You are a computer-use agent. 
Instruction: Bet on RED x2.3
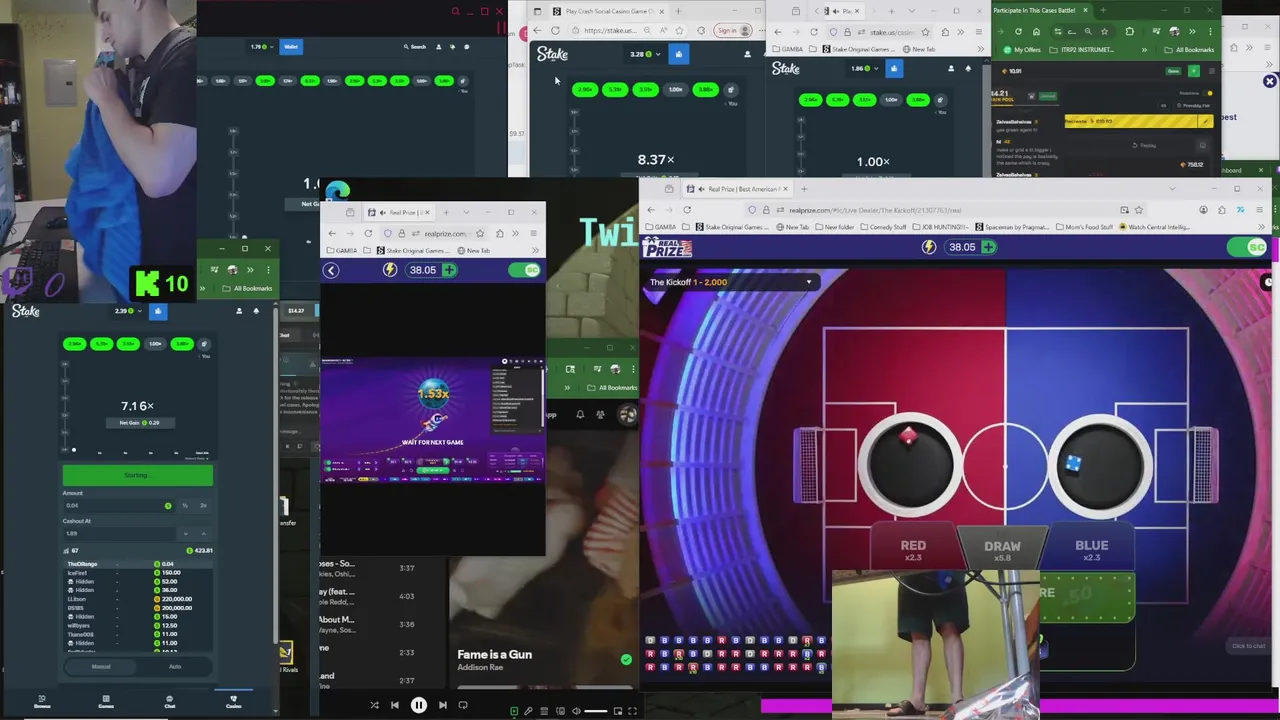click(913, 550)
